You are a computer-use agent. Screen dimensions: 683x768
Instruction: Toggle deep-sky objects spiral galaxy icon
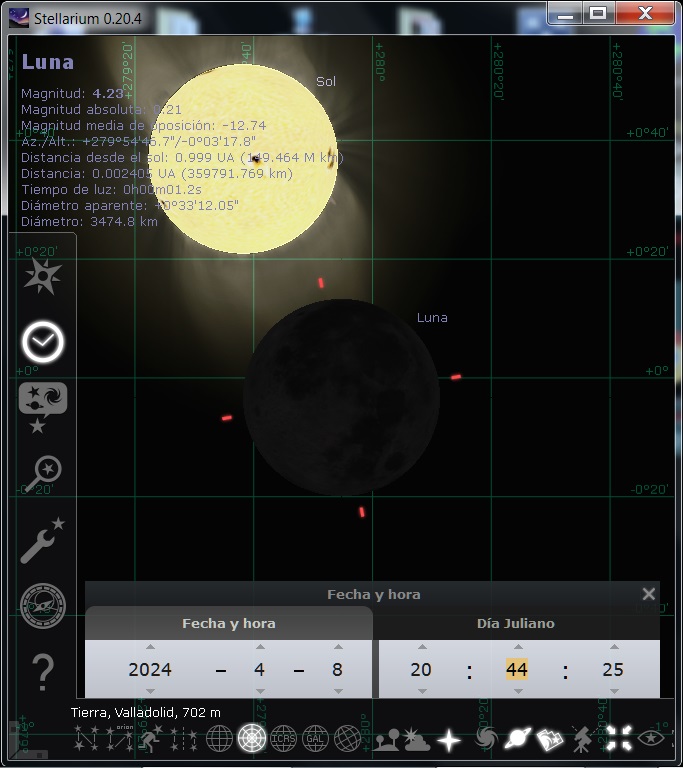(x=486, y=738)
